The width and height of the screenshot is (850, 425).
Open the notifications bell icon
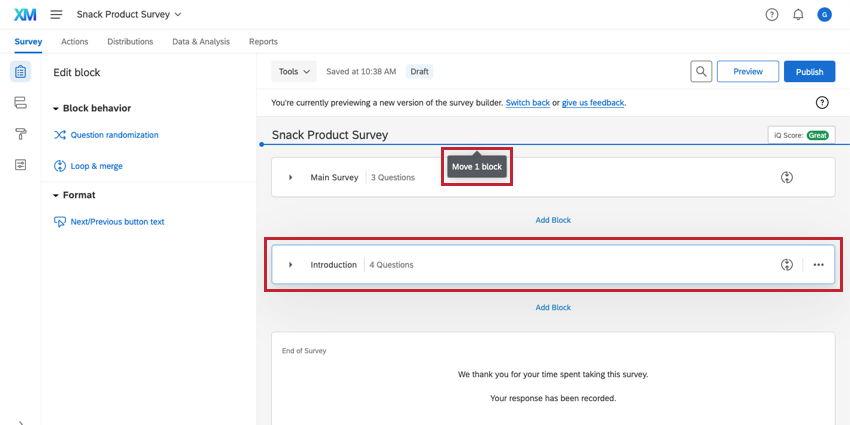pos(798,15)
